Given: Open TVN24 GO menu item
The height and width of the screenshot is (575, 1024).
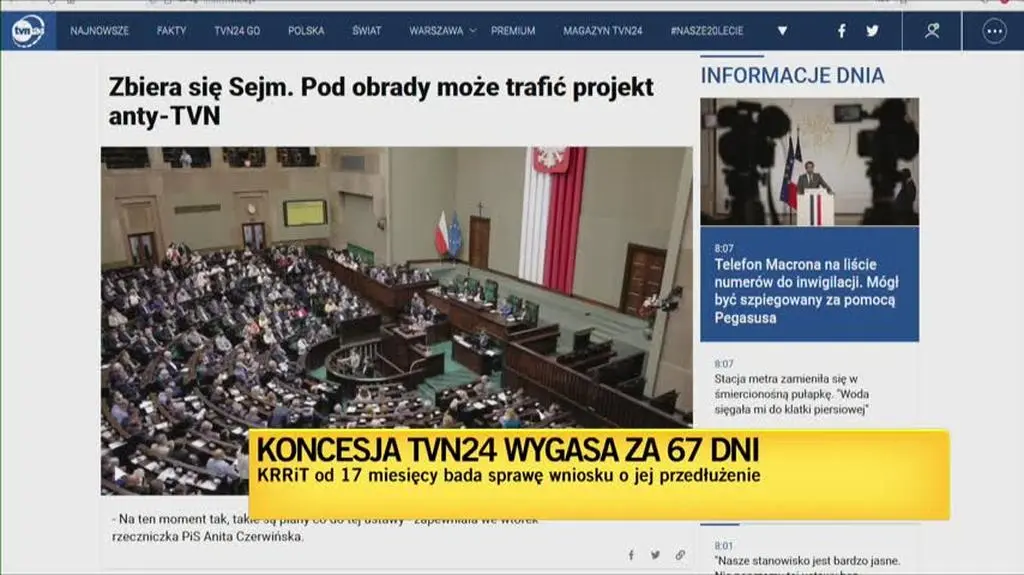Looking at the screenshot, I should point(237,31).
